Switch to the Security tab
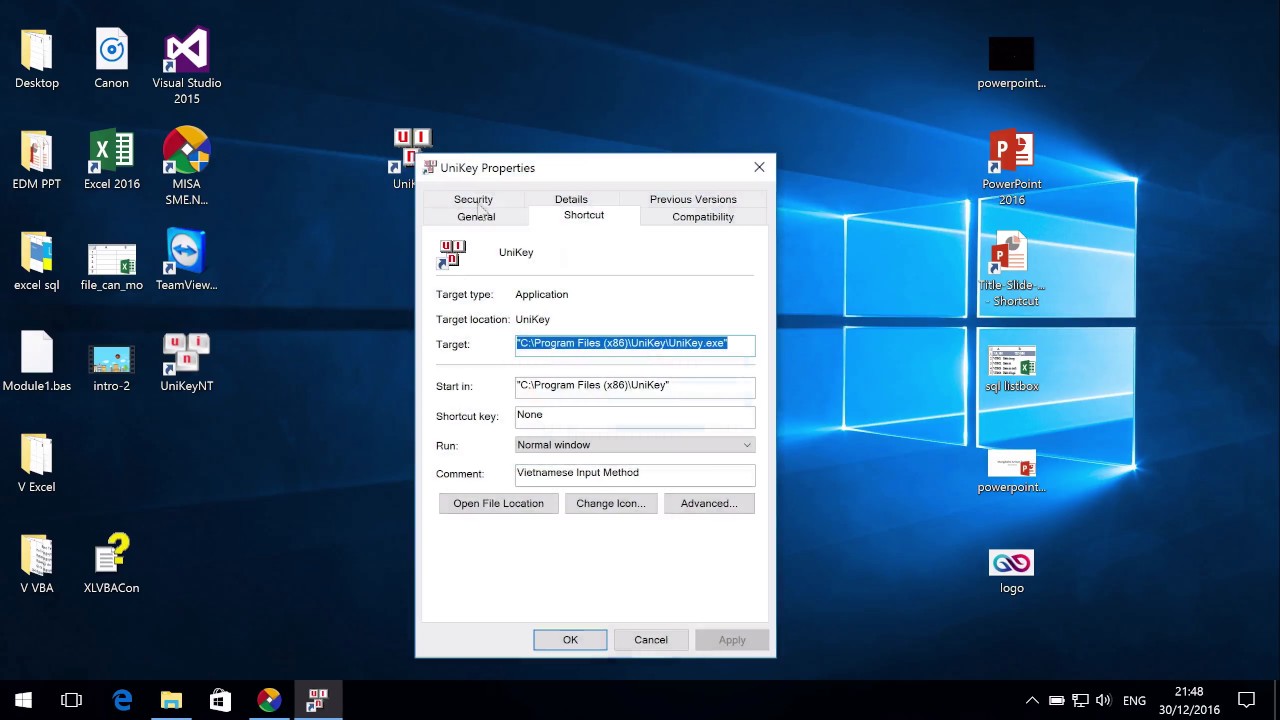This screenshot has width=1280, height=720. coord(473,199)
